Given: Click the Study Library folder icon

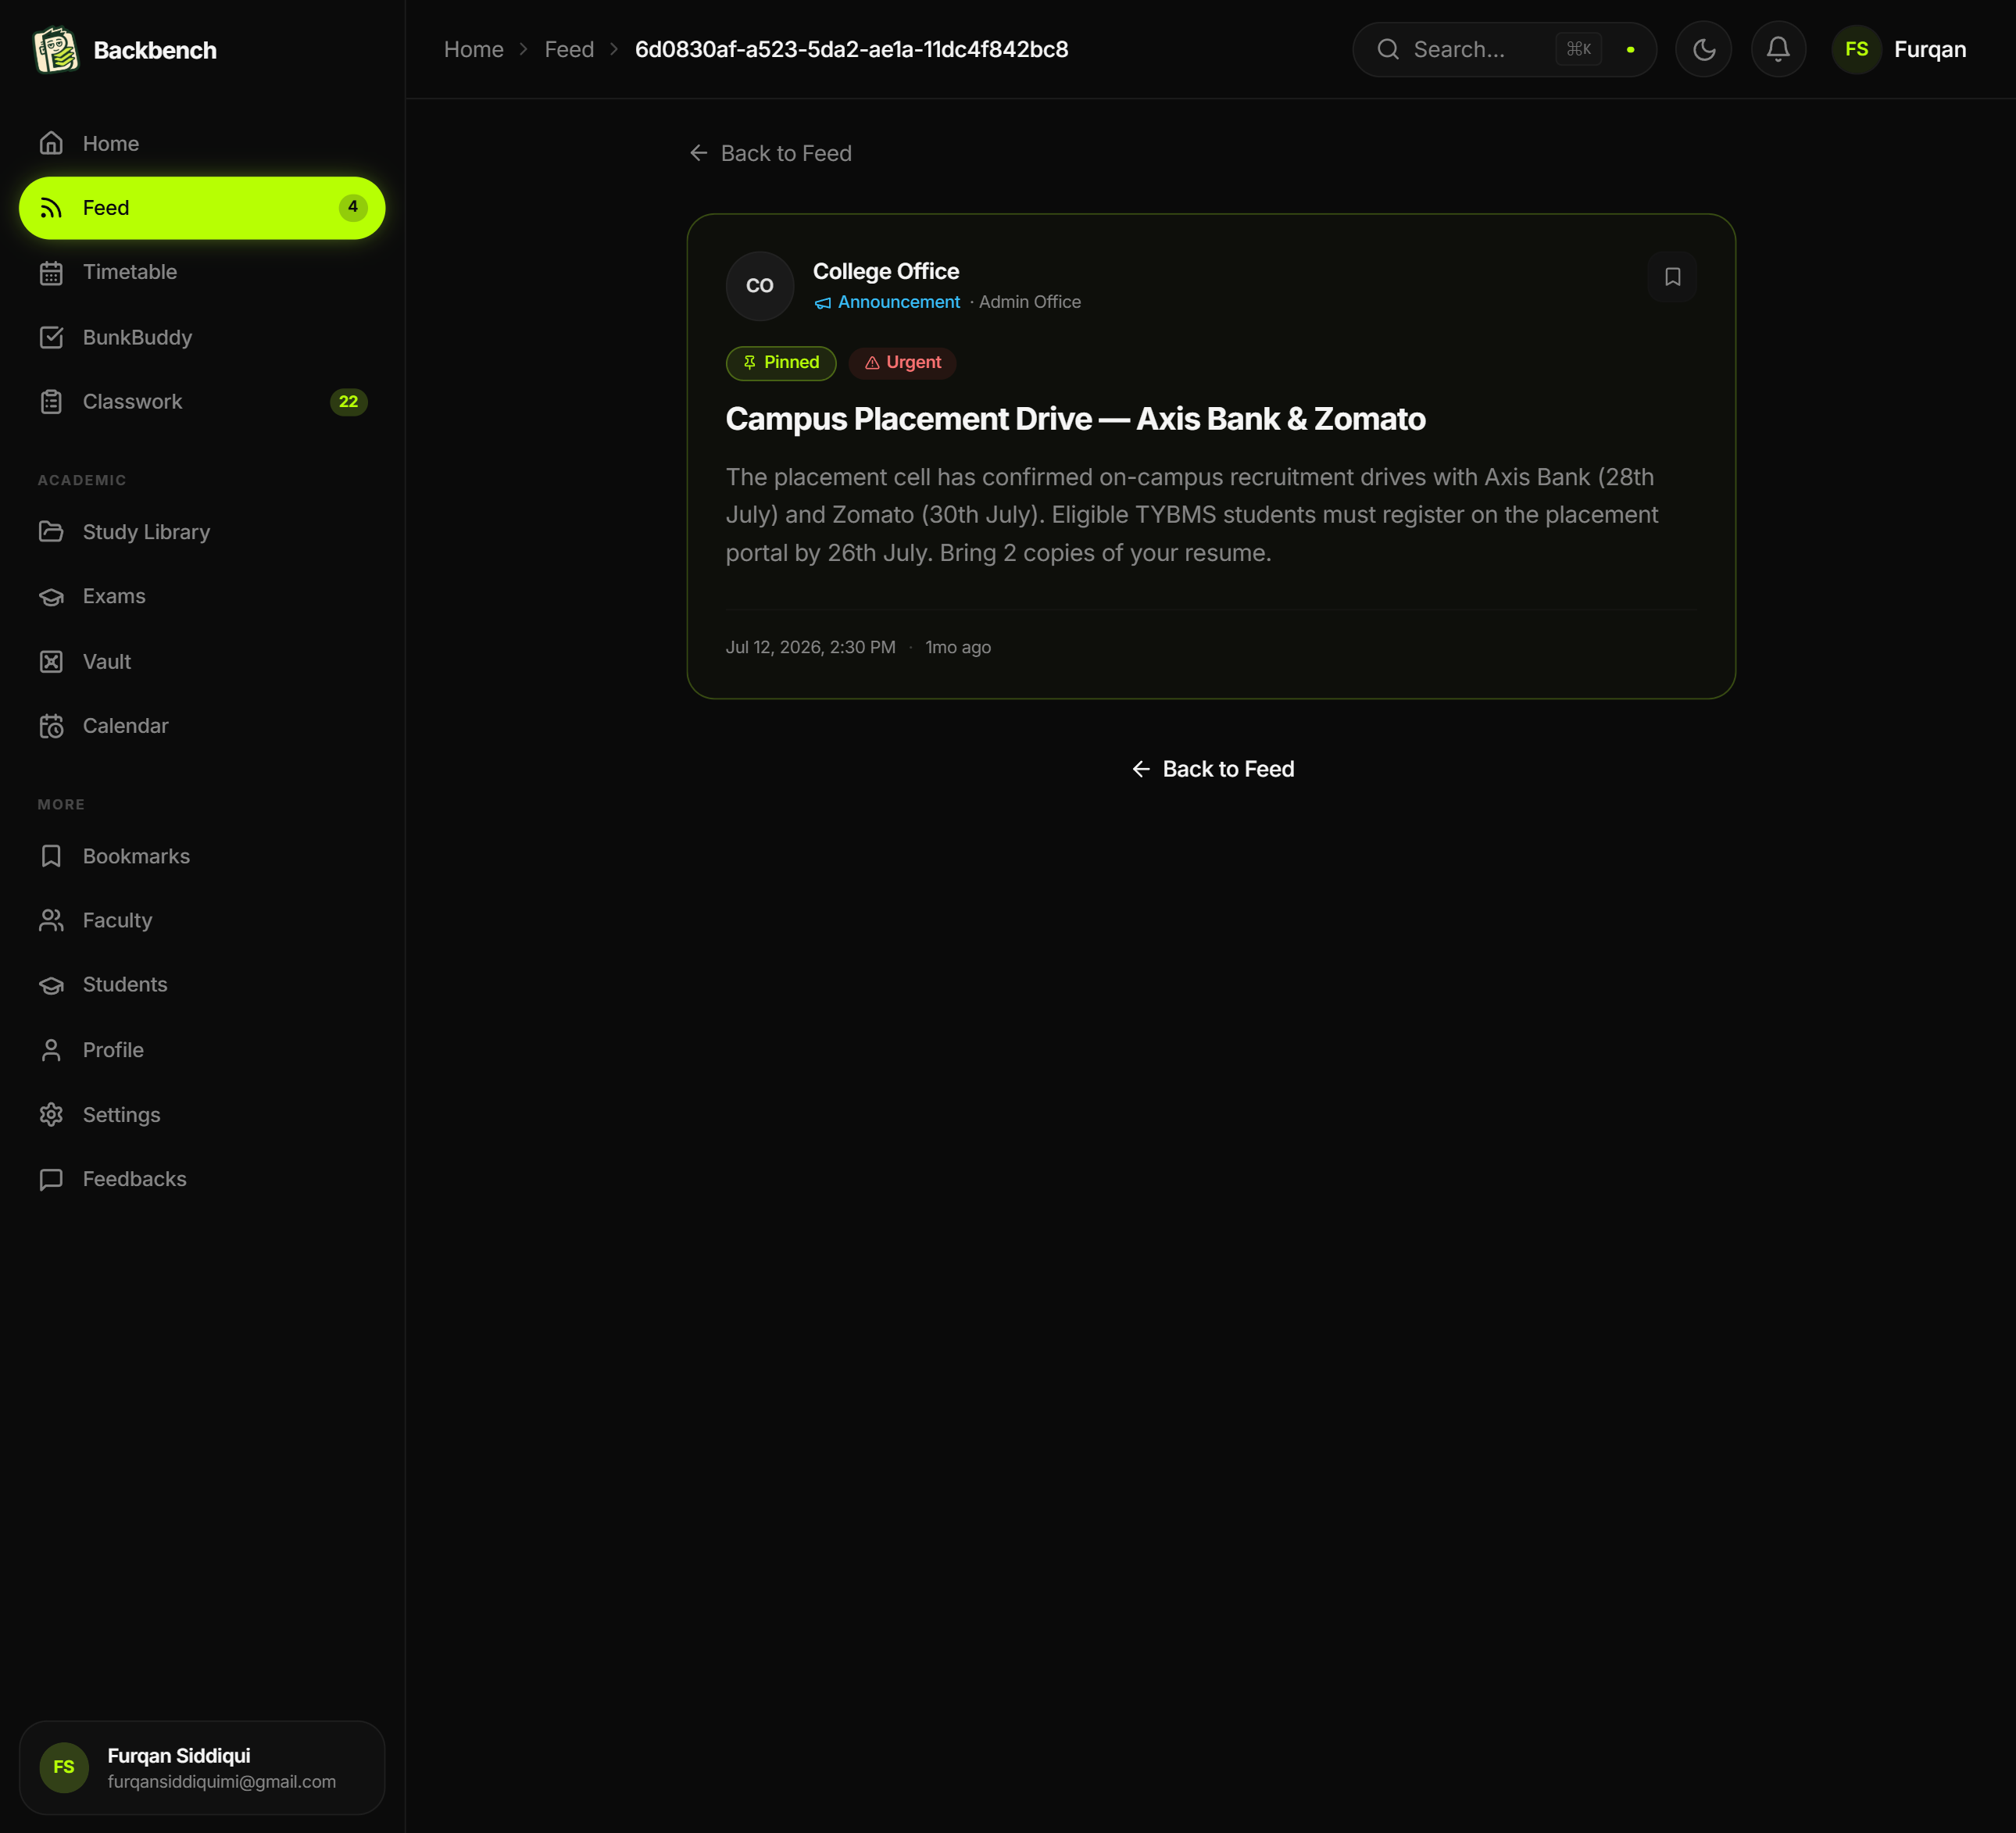Looking at the screenshot, I should coord(51,532).
